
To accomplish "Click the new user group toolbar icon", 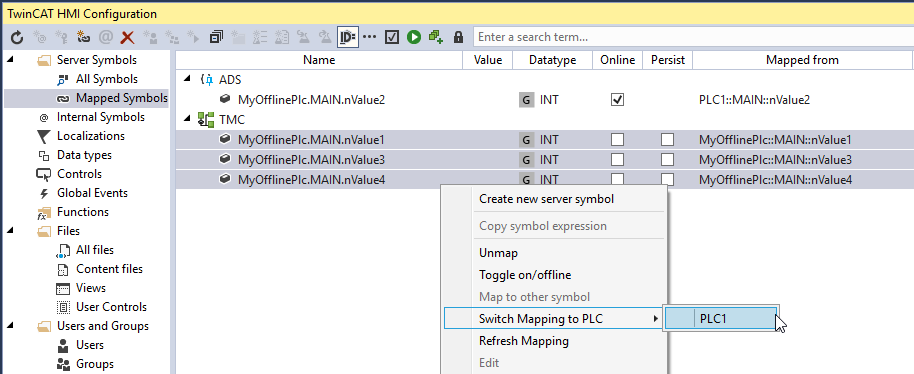I will pyautogui.click(x=172, y=37).
